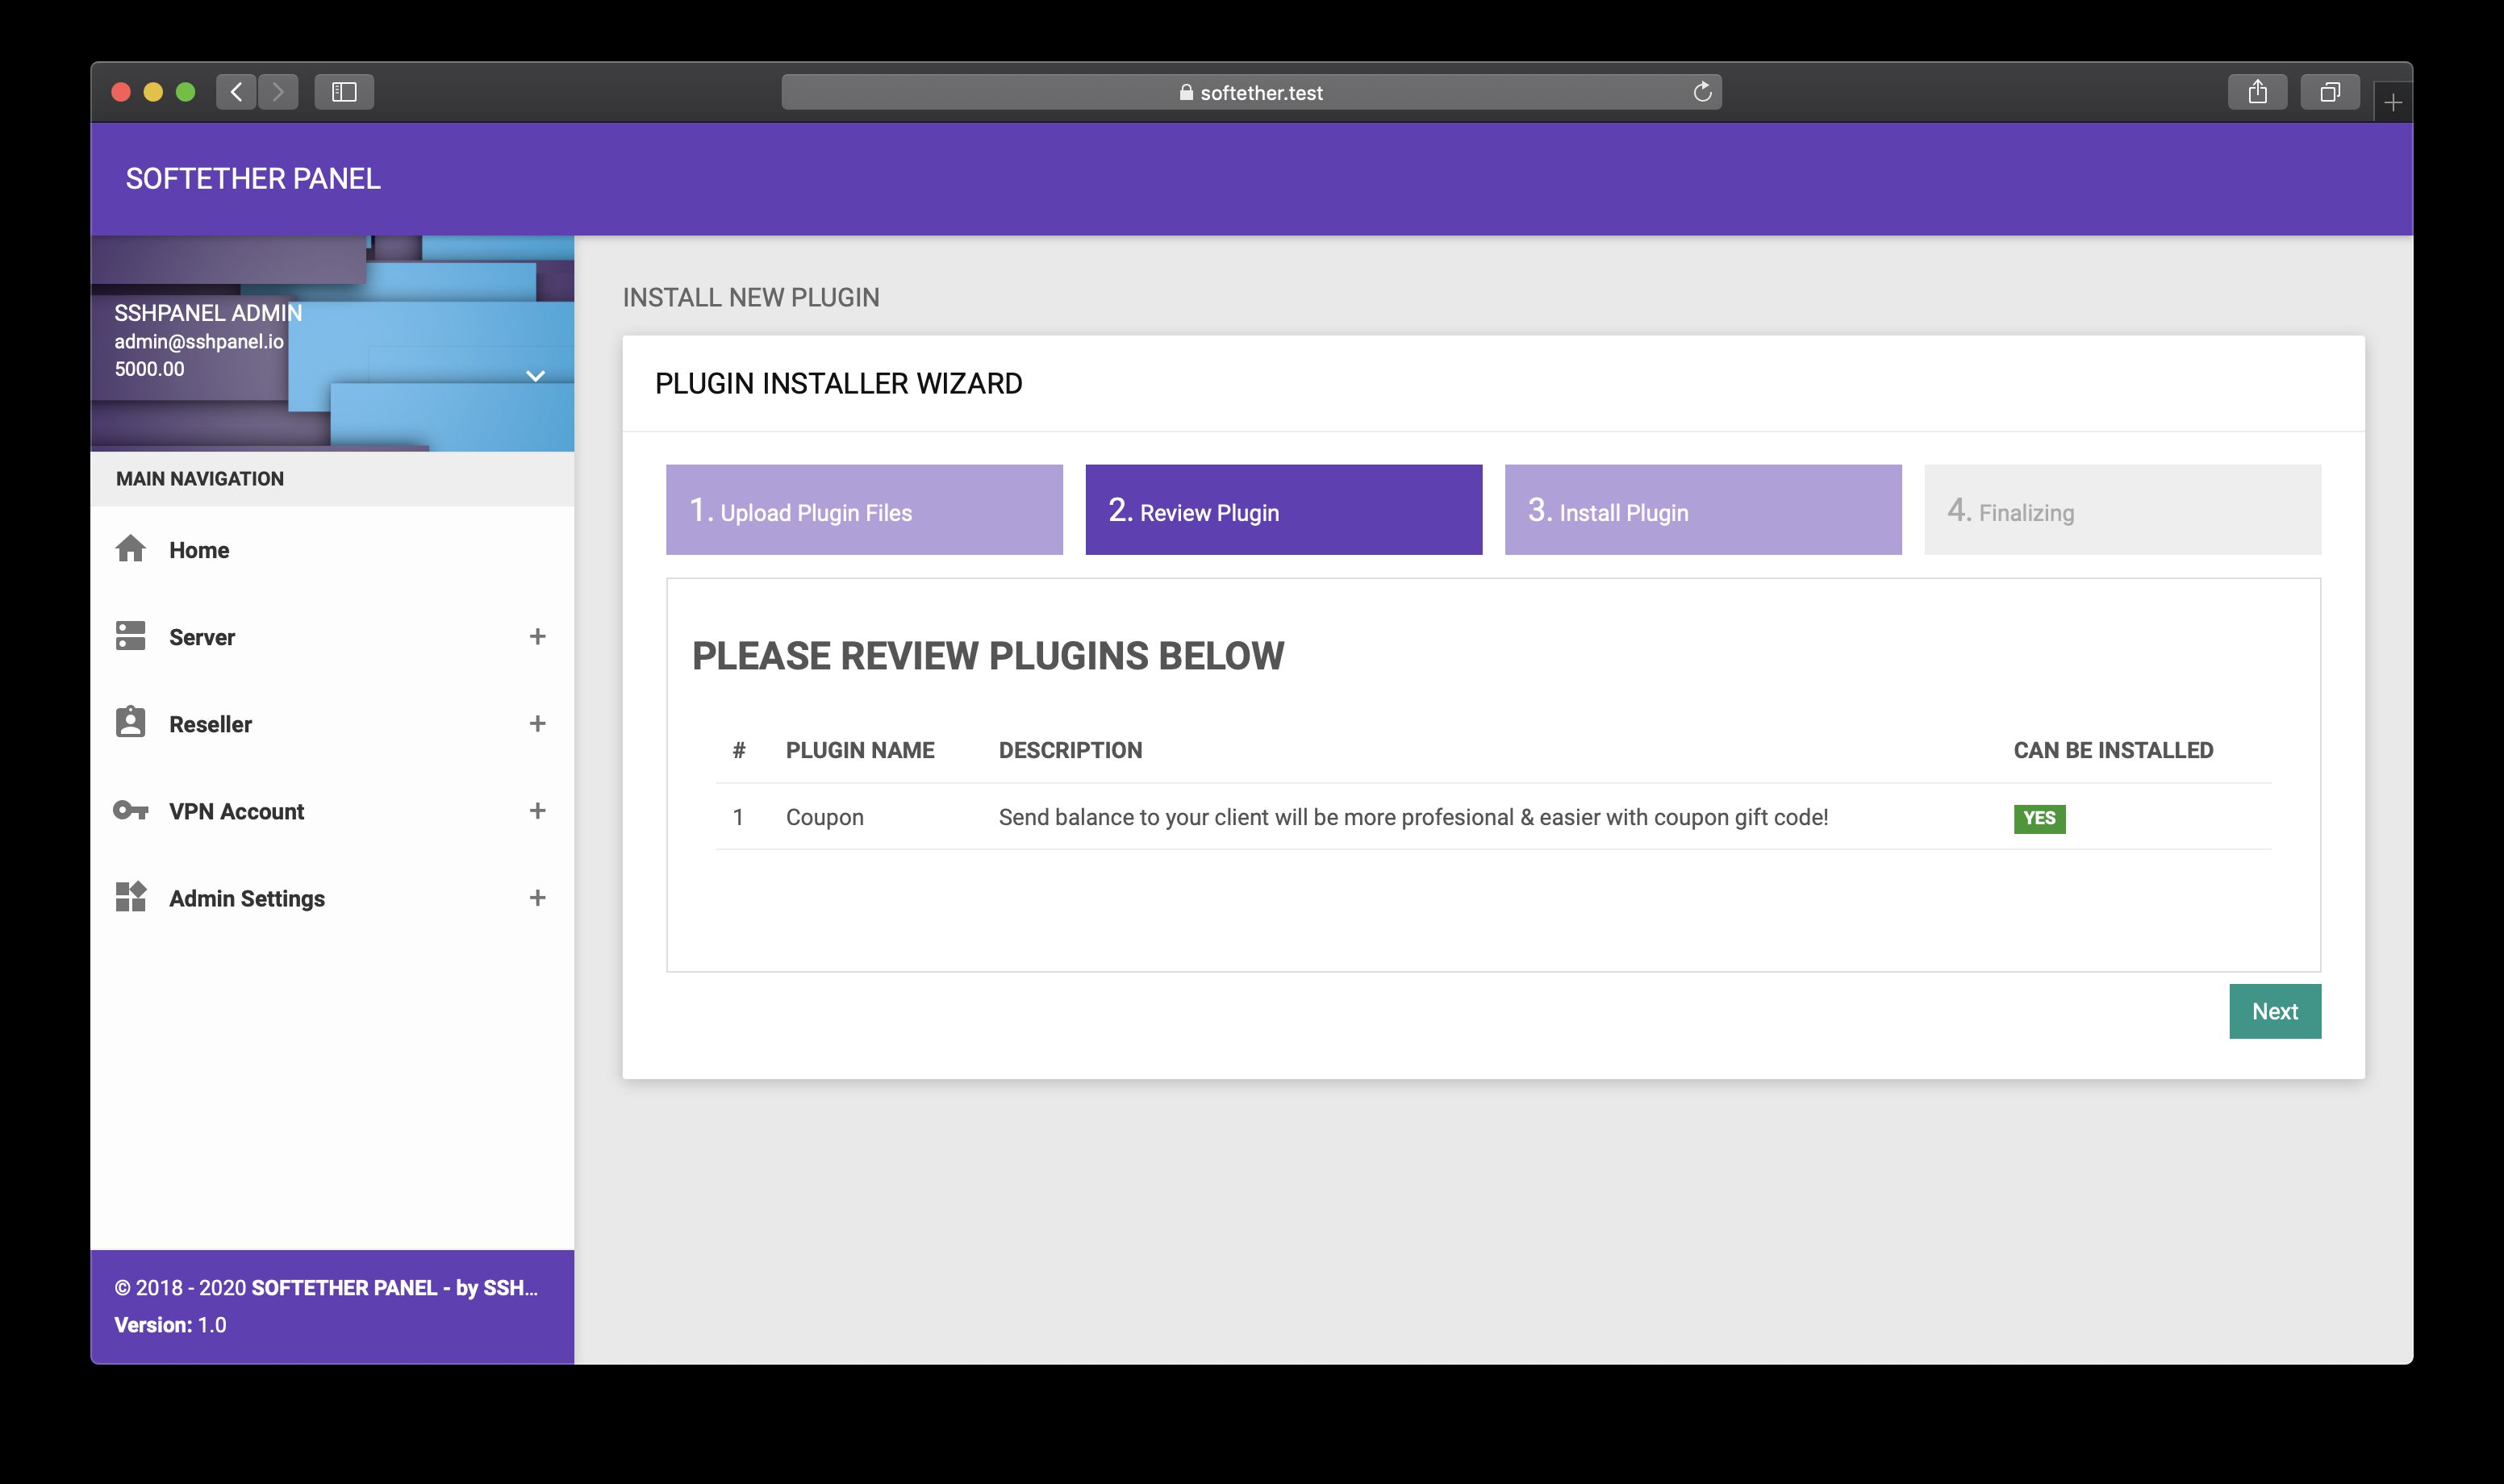Click the VPN Account key icon

point(130,810)
